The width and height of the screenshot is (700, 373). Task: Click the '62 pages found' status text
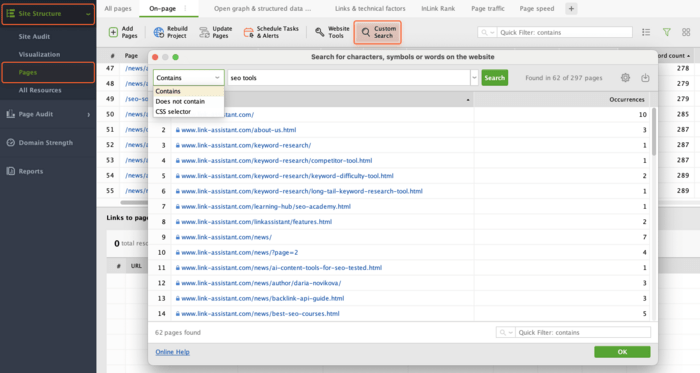click(x=178, y=332)
